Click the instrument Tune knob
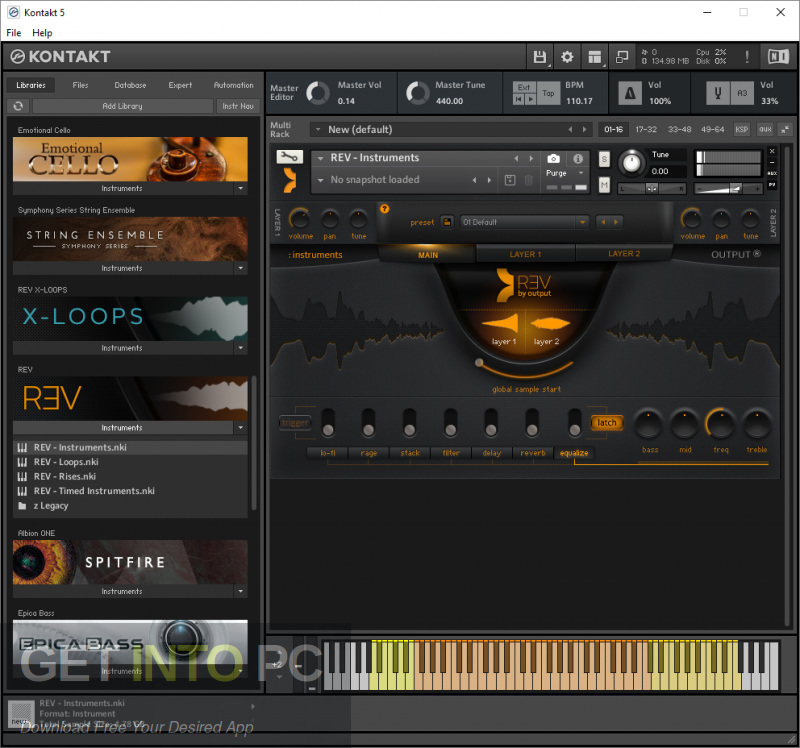This screenshot has height=748, width=800. [631, 163]
